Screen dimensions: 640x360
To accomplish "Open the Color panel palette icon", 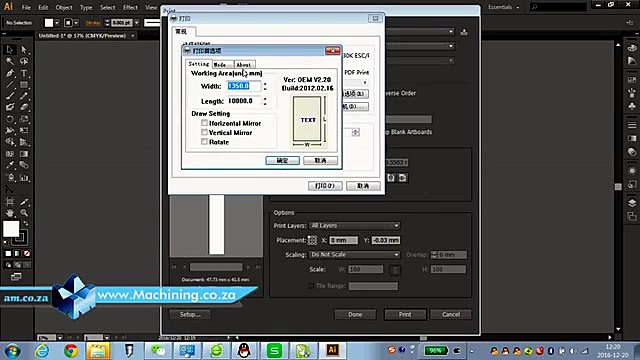I will [x=632, y=49].
